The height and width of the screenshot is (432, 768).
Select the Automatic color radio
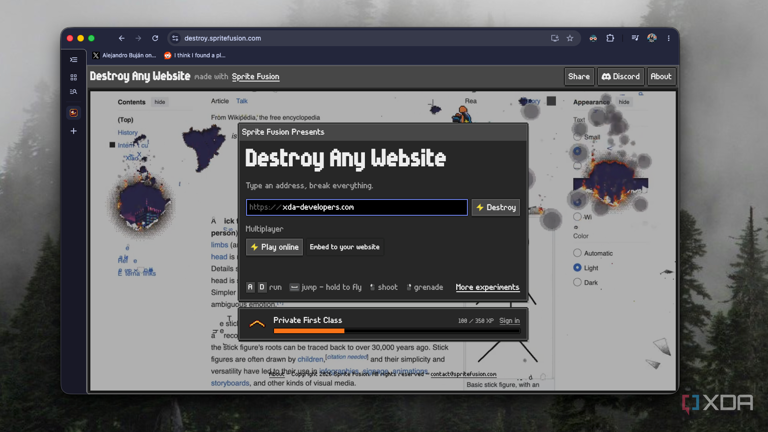click(577, 253)
